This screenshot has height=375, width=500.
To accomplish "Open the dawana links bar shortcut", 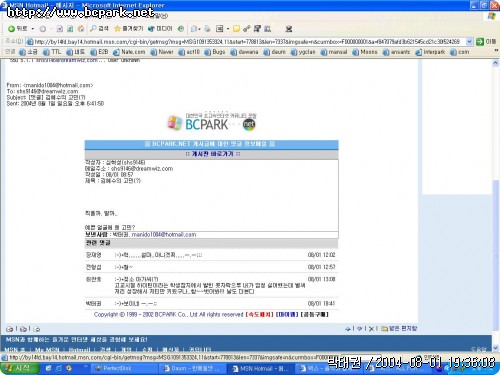I will (244, 52).
